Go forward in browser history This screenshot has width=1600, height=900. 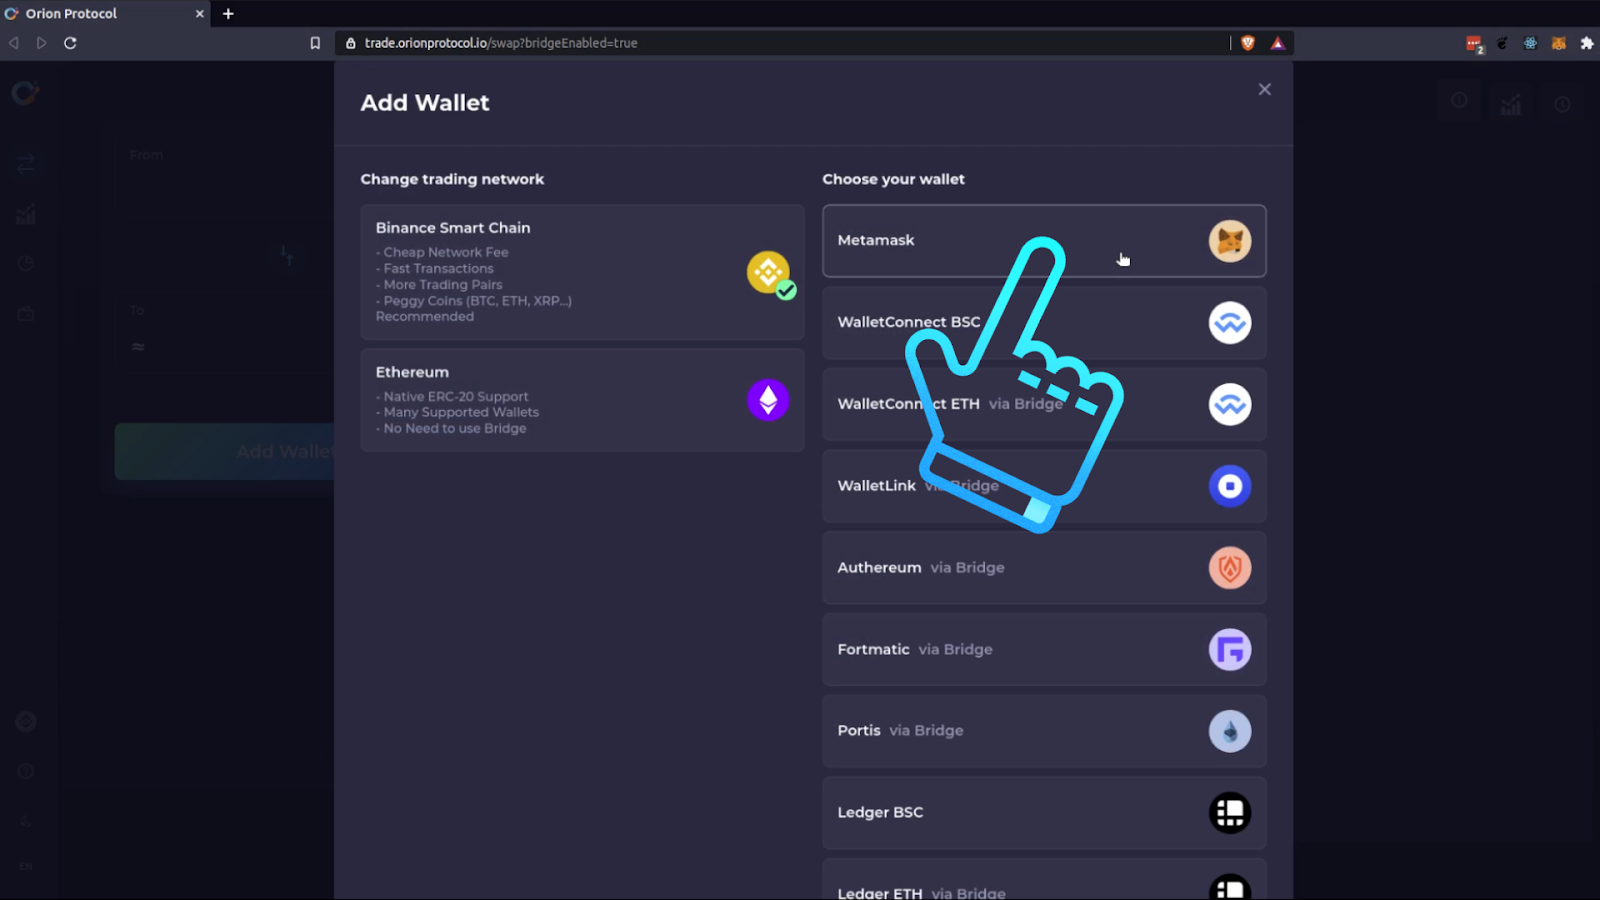(x=41, y=43)
